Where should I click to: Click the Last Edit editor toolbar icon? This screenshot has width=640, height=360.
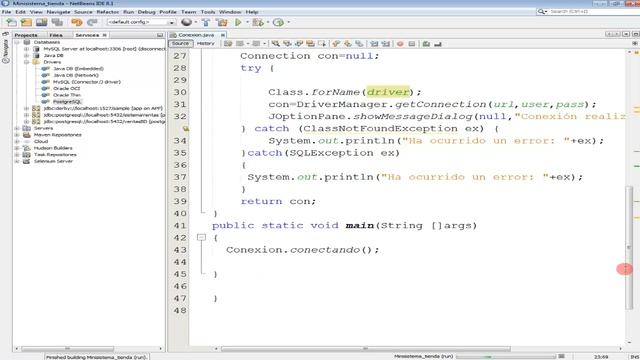point(228,44)
